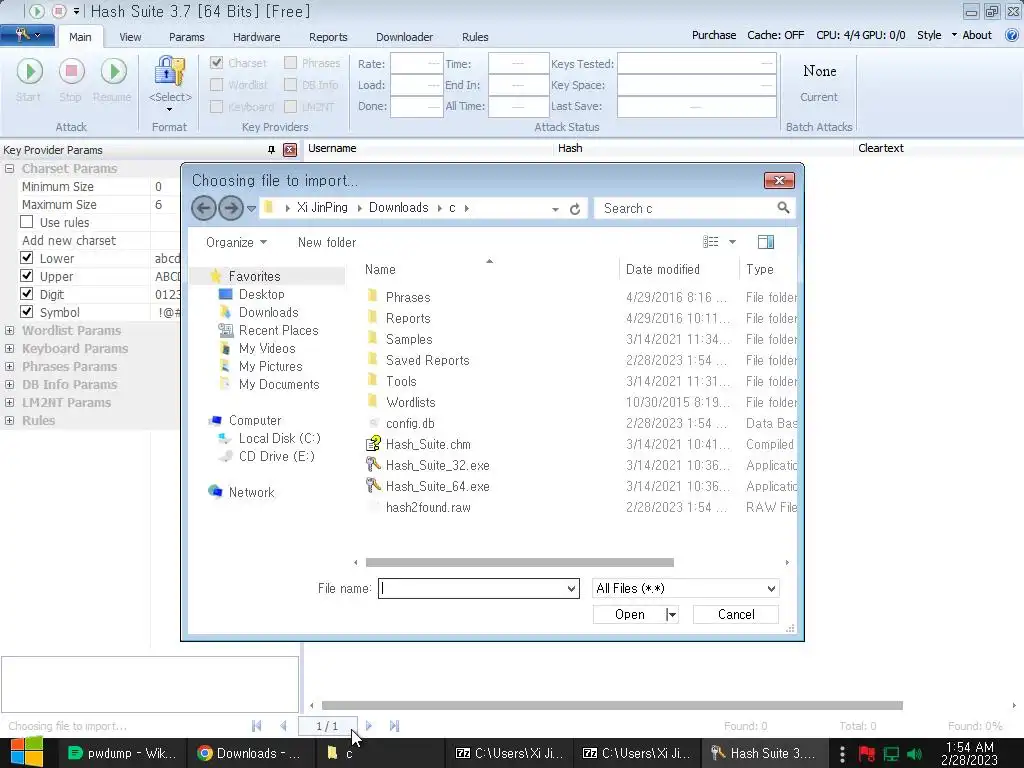Click New folder in the dialog
This screenshot has width=1024, height=768.
(x=327, y=242)
